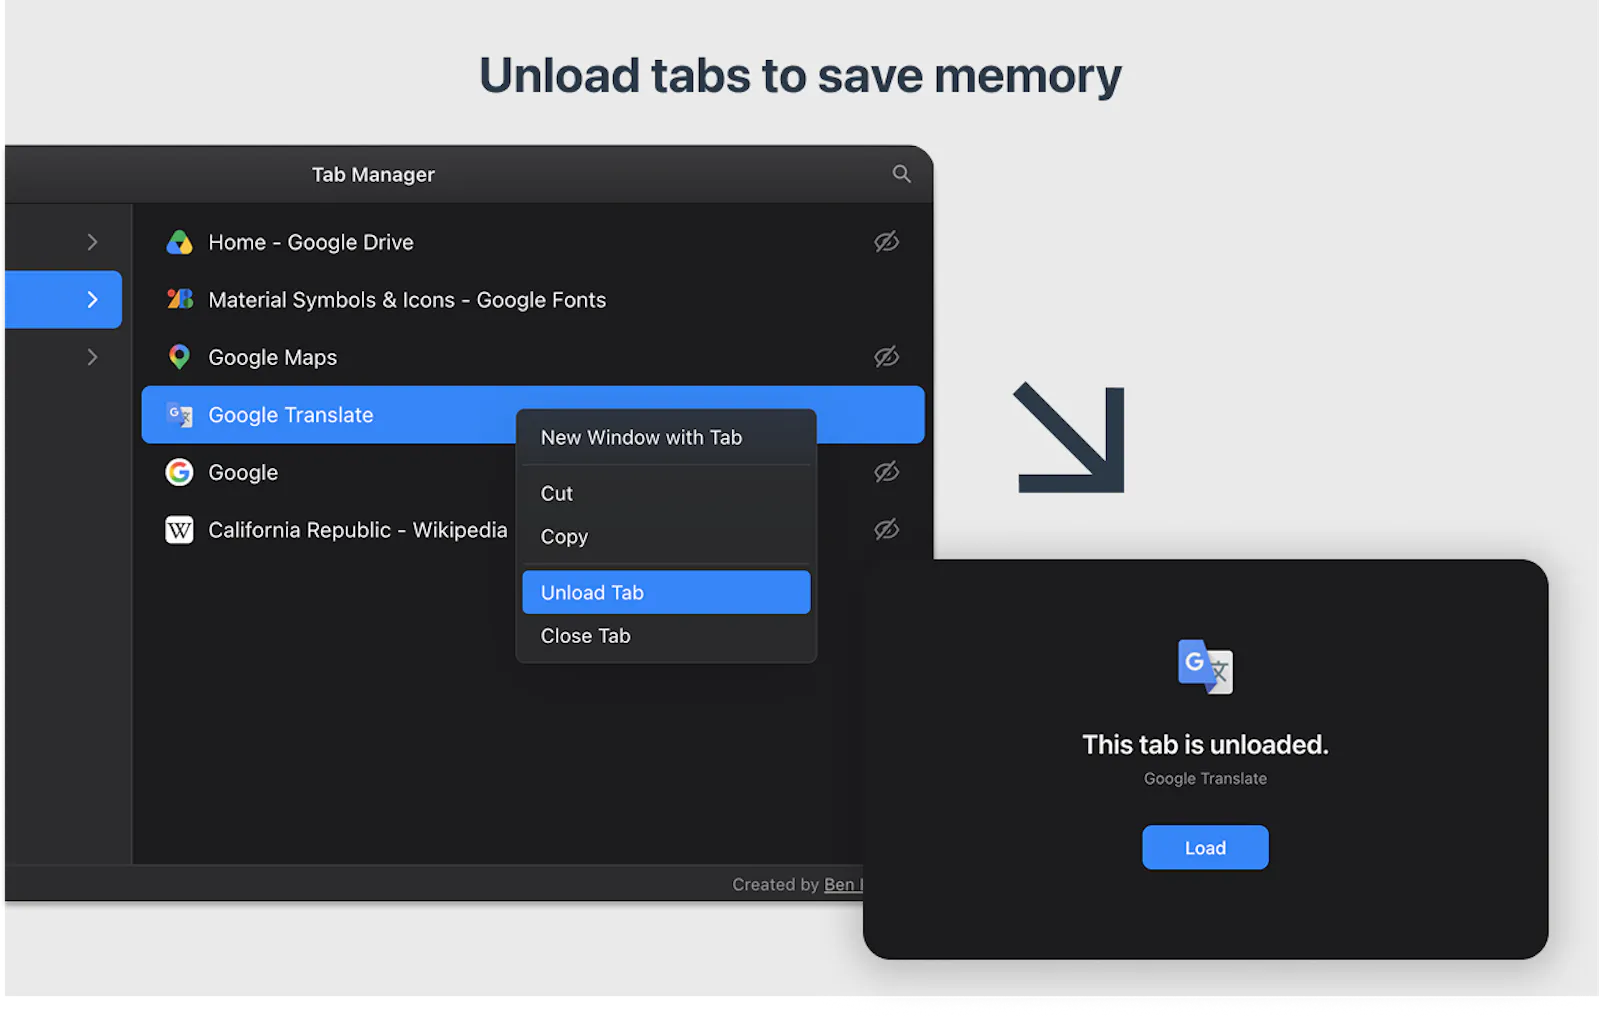Click Google Translate caption under unloaded message

[x=1205, y=778]
